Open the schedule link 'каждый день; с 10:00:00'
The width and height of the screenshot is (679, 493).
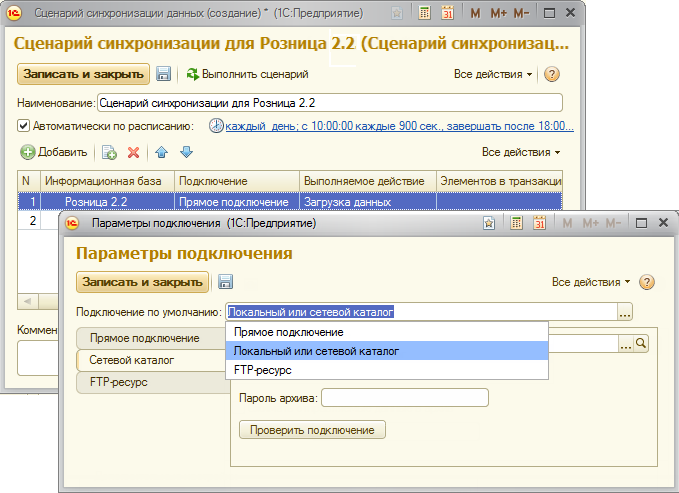[399, 126]
